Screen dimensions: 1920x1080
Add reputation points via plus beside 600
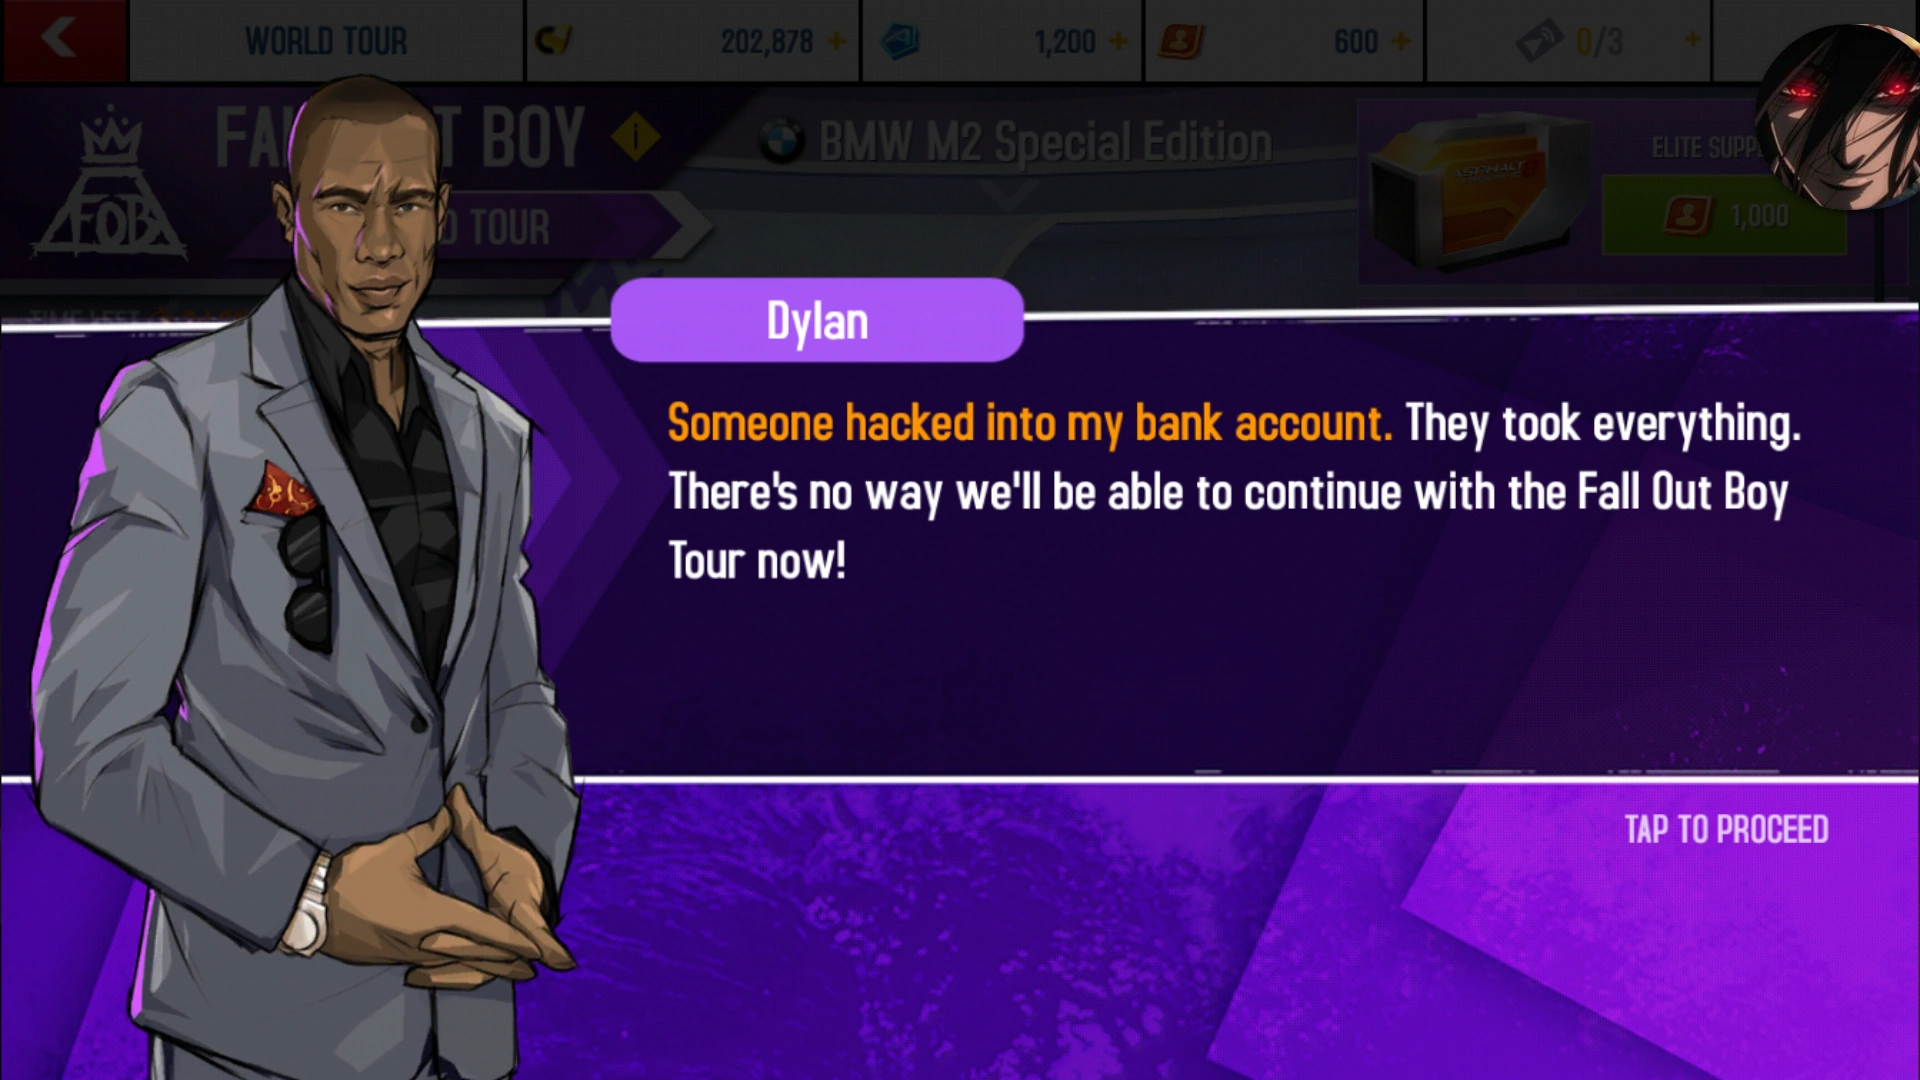click(x=1401, y=41)
